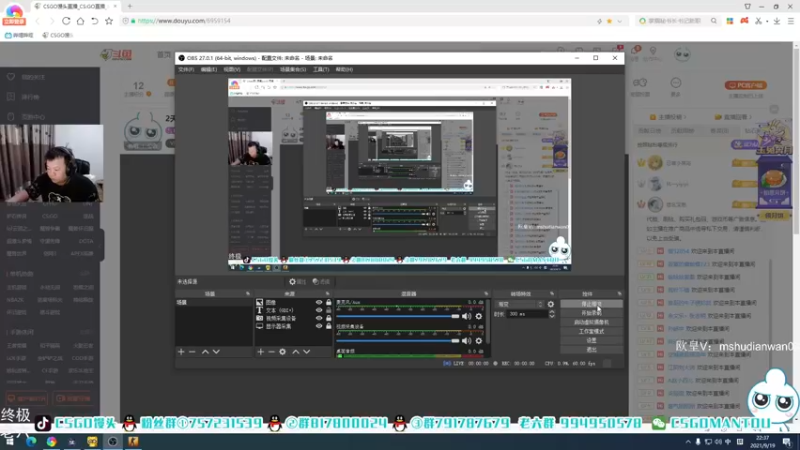Open OBS icon in Windows taskbar

(113, 441)
